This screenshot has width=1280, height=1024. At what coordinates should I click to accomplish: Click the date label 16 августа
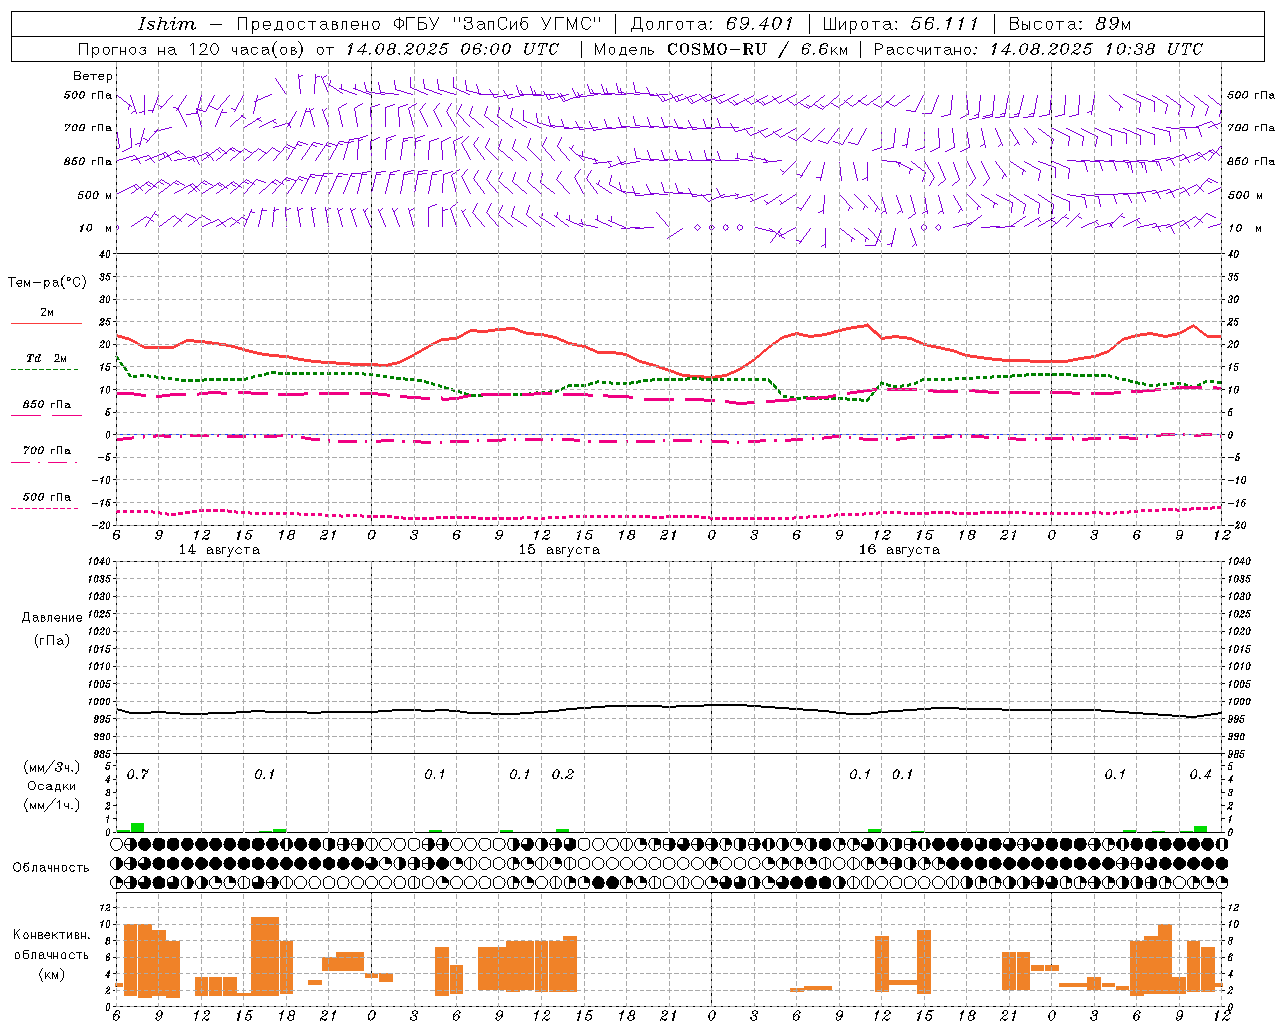(x=899, y=550)
